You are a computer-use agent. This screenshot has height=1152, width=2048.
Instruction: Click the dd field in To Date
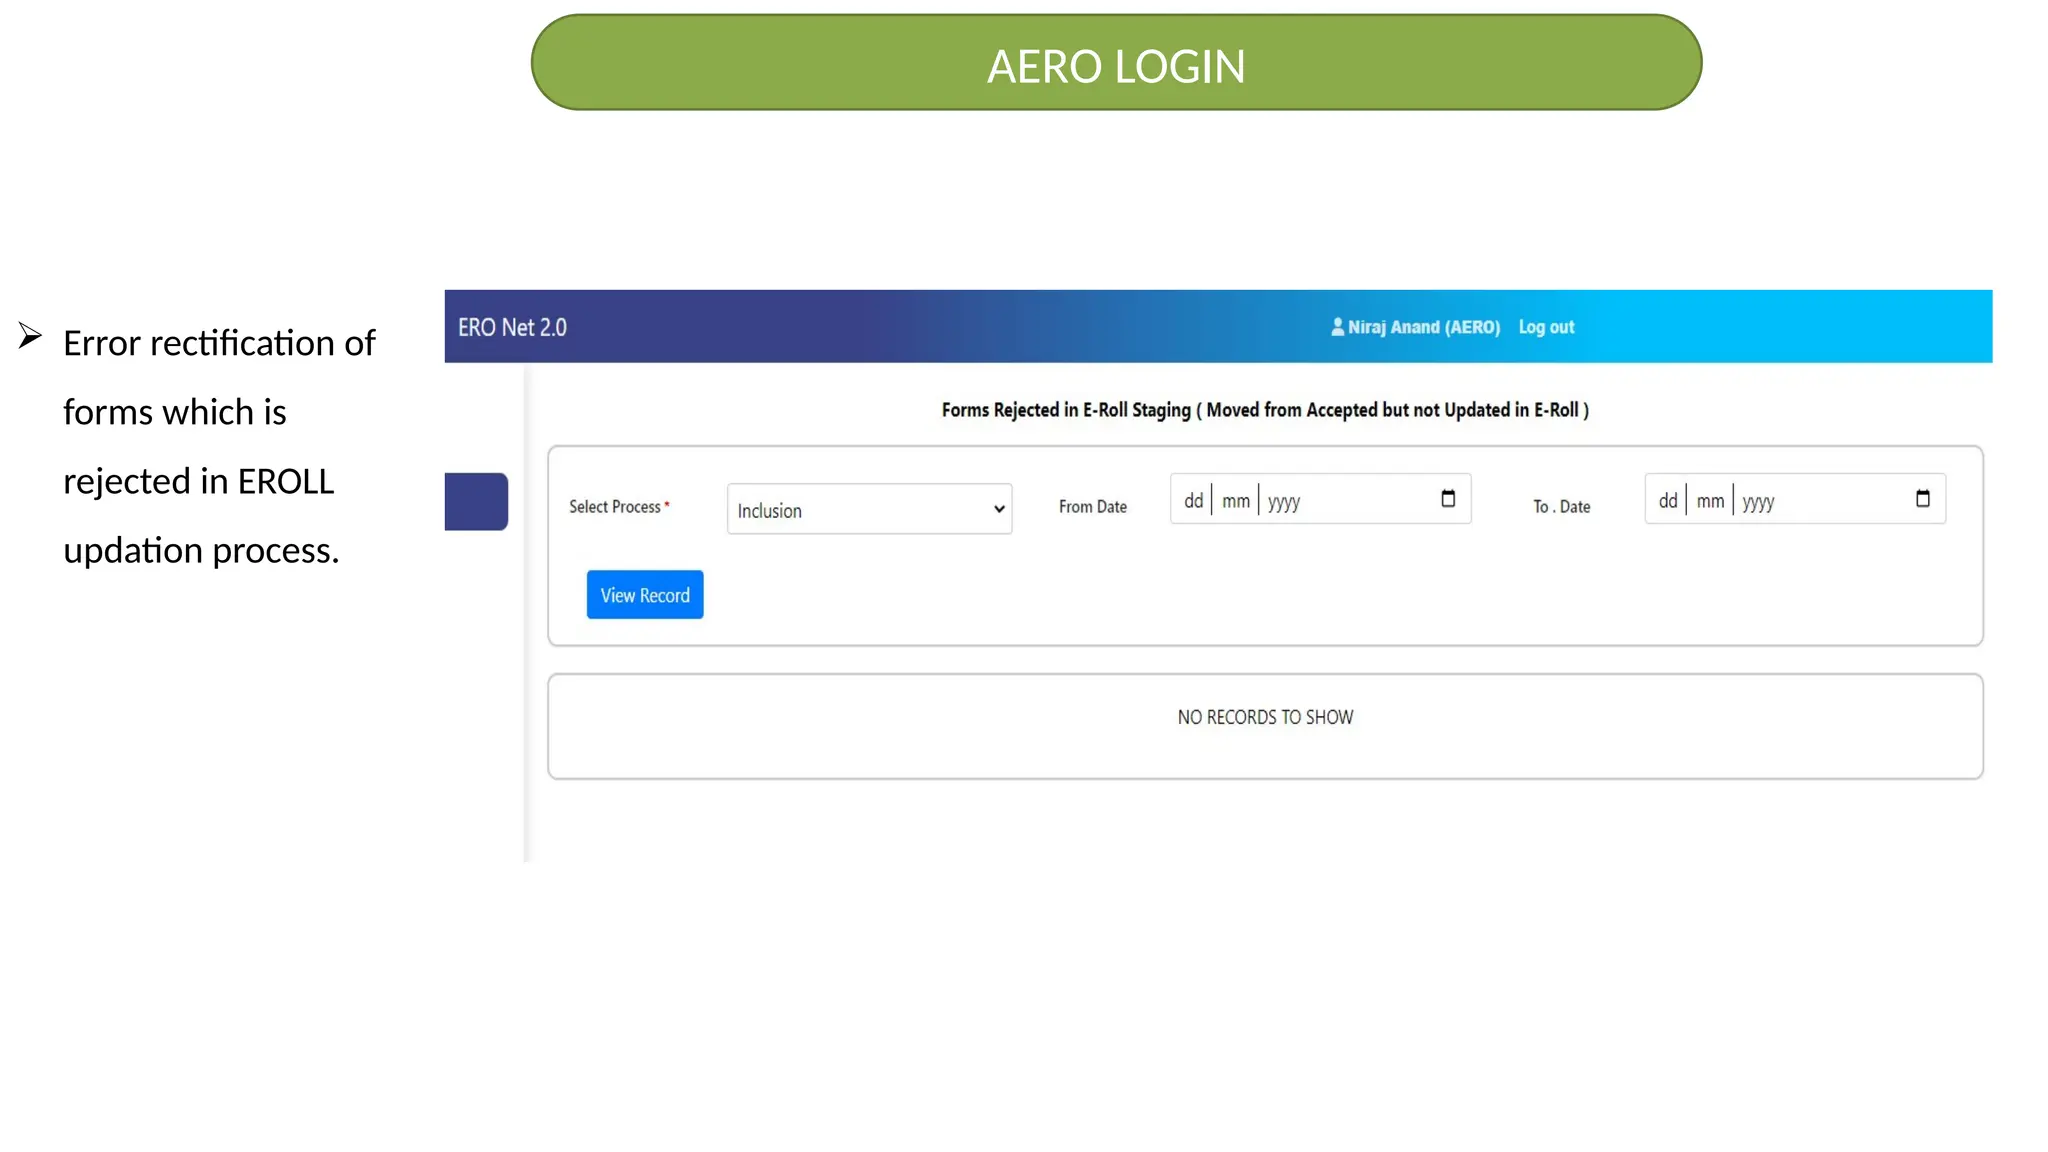1667,501
